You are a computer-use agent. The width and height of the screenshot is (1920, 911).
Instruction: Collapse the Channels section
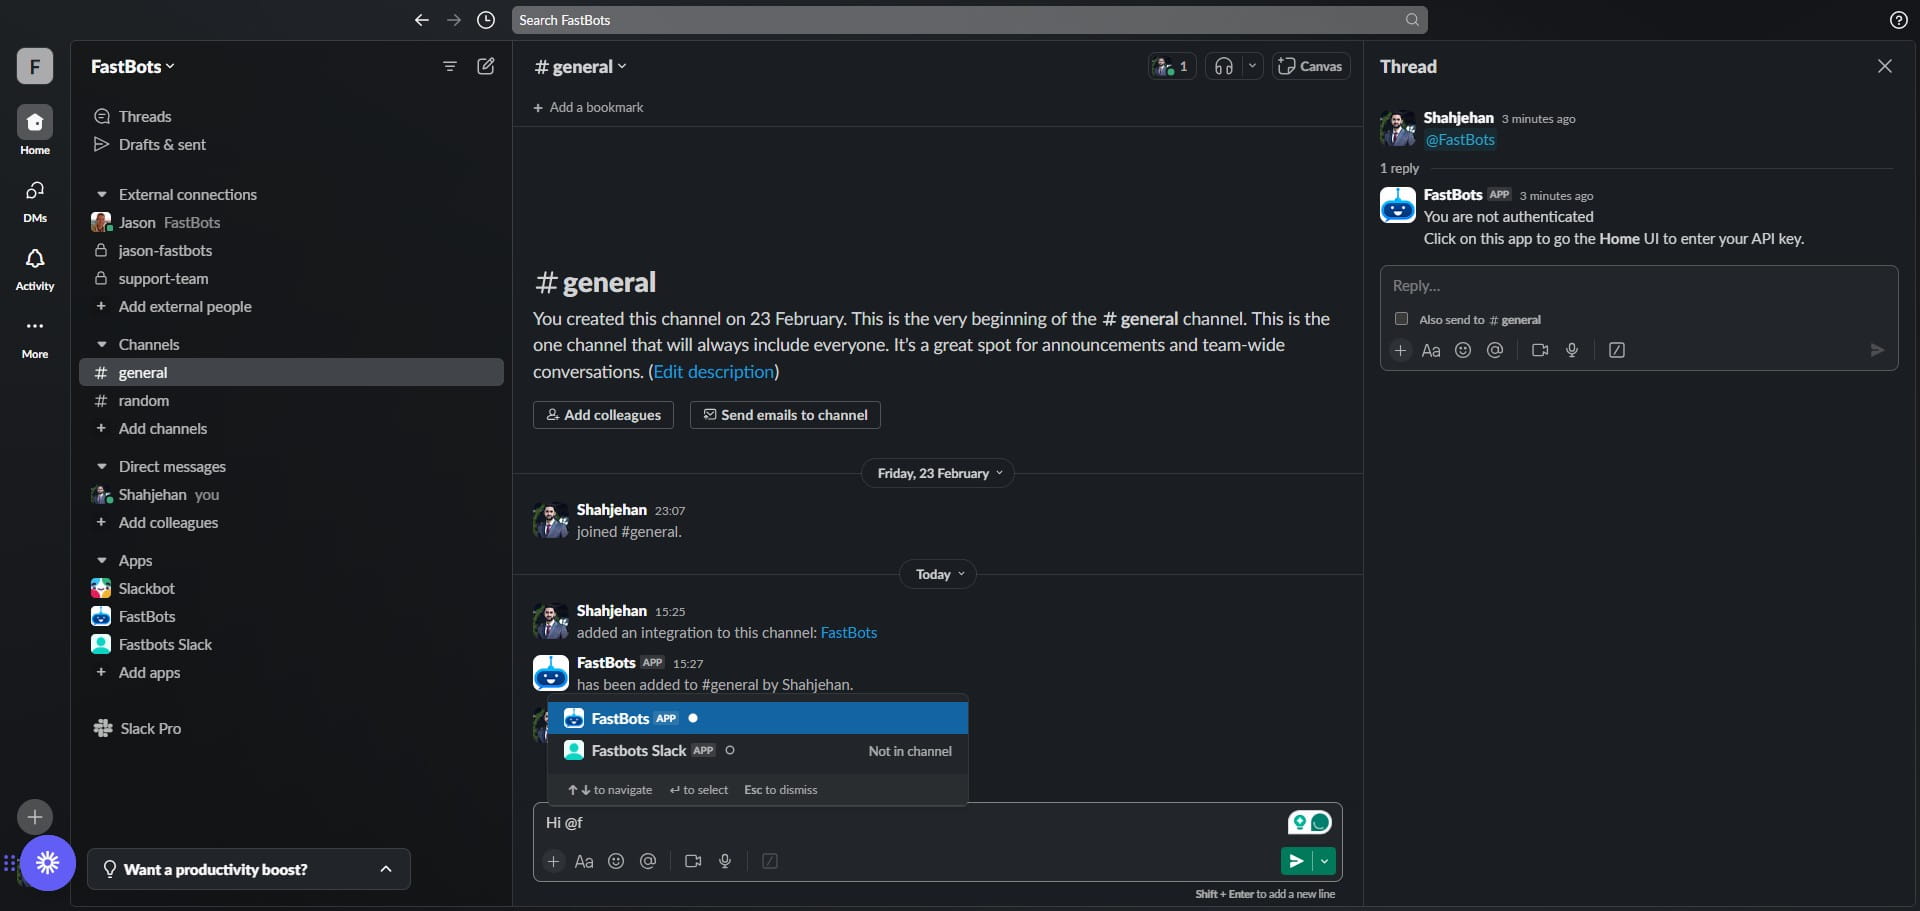[101, 345]
